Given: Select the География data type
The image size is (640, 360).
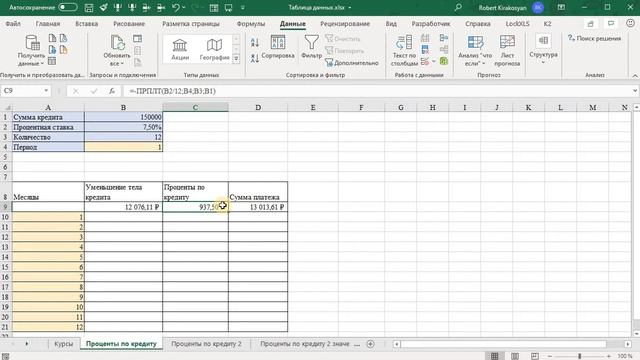Looking at the screenshot, I should coord(214,49).
